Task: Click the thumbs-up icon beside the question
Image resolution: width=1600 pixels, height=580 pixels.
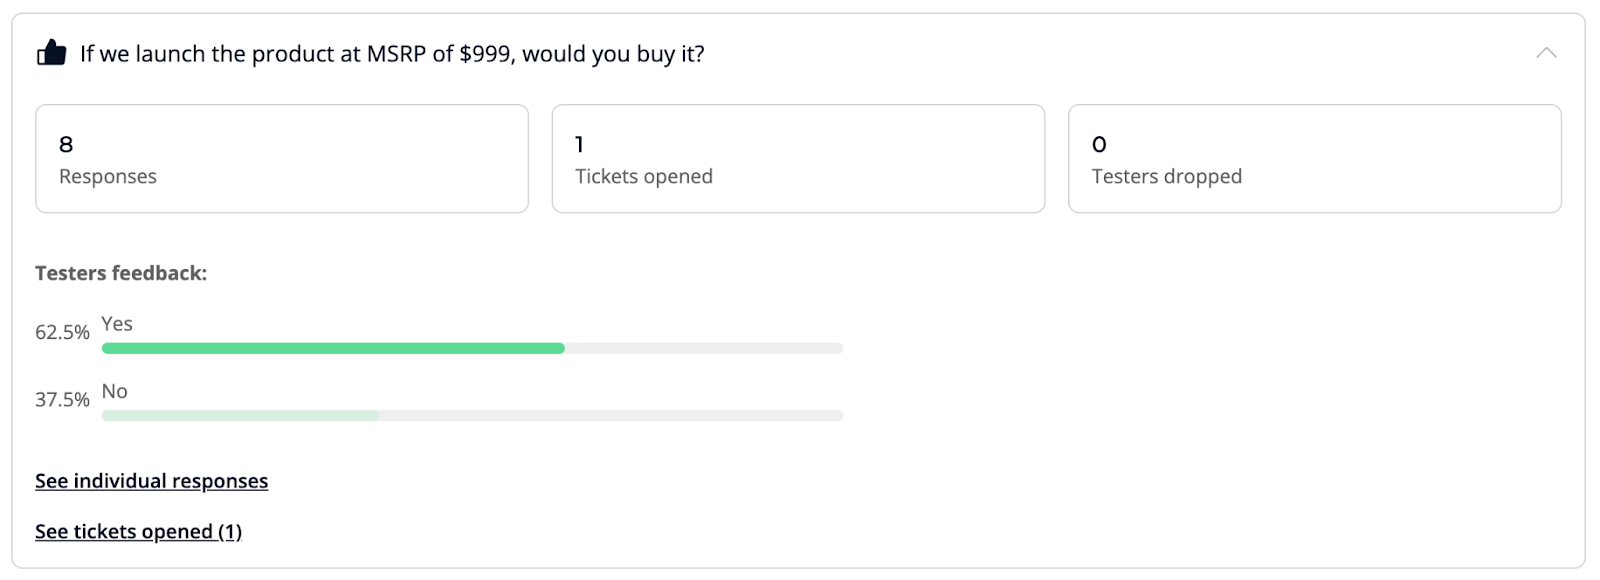Action: coord(52,53)
